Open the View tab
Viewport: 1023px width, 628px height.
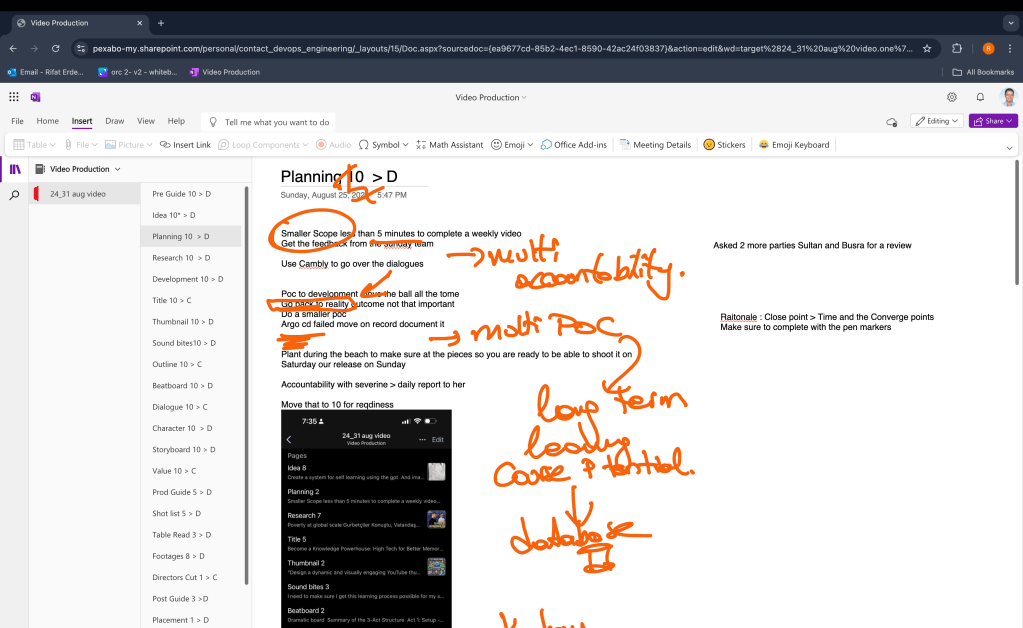146,121
